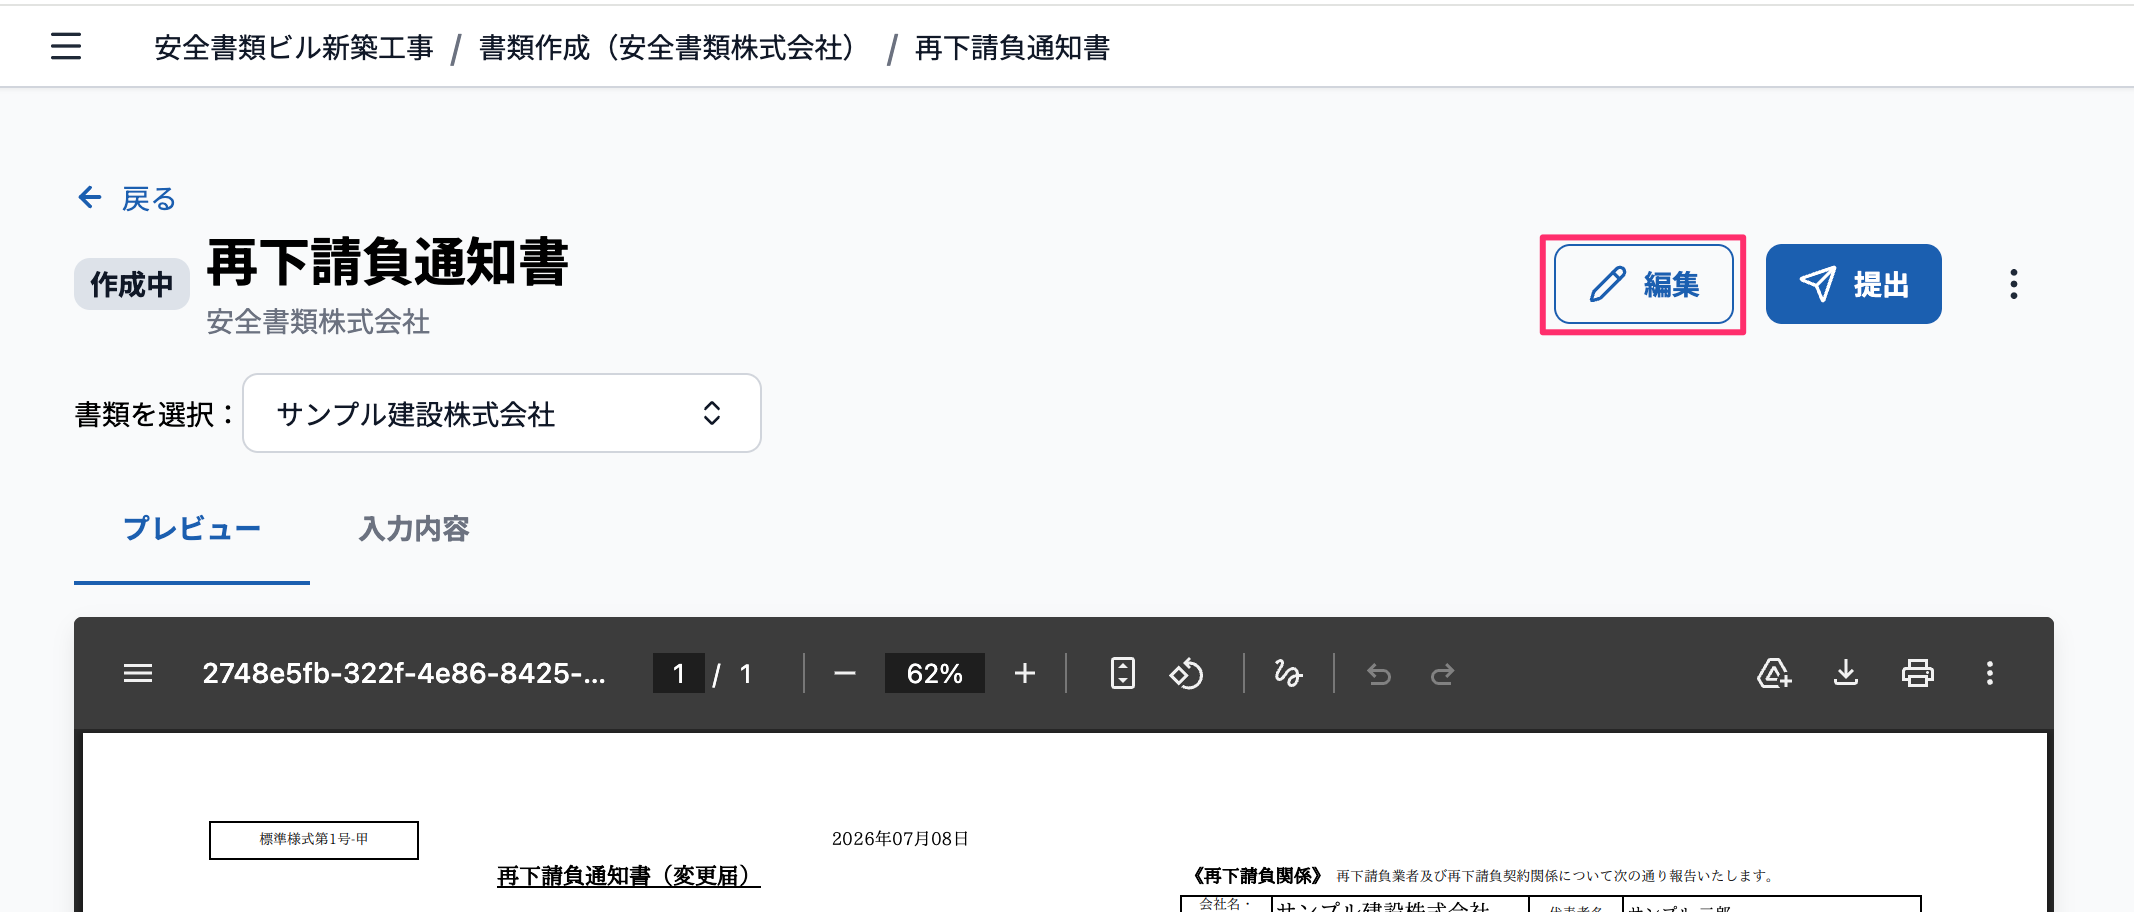Image resolution: width=2134 pixels, height=912 pixels.
Task: Zoom out the PDF preview
Action: pos(845,674)
